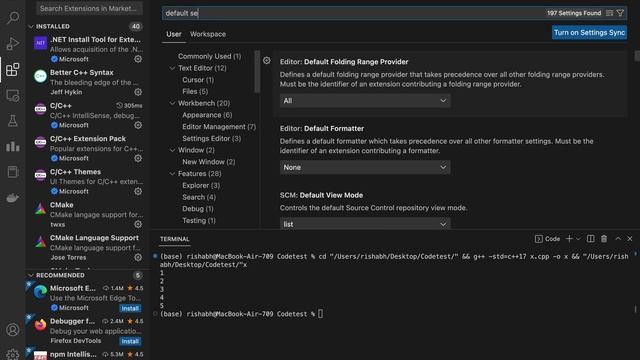
Task: Open the Default Formatter dropdown
Action: pyautogui.click(x=365, y=167)
